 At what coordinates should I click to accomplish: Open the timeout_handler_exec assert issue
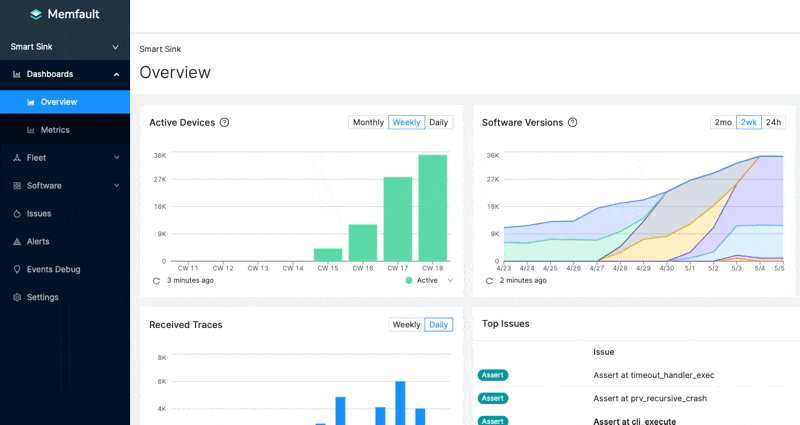tap(653, 376)
